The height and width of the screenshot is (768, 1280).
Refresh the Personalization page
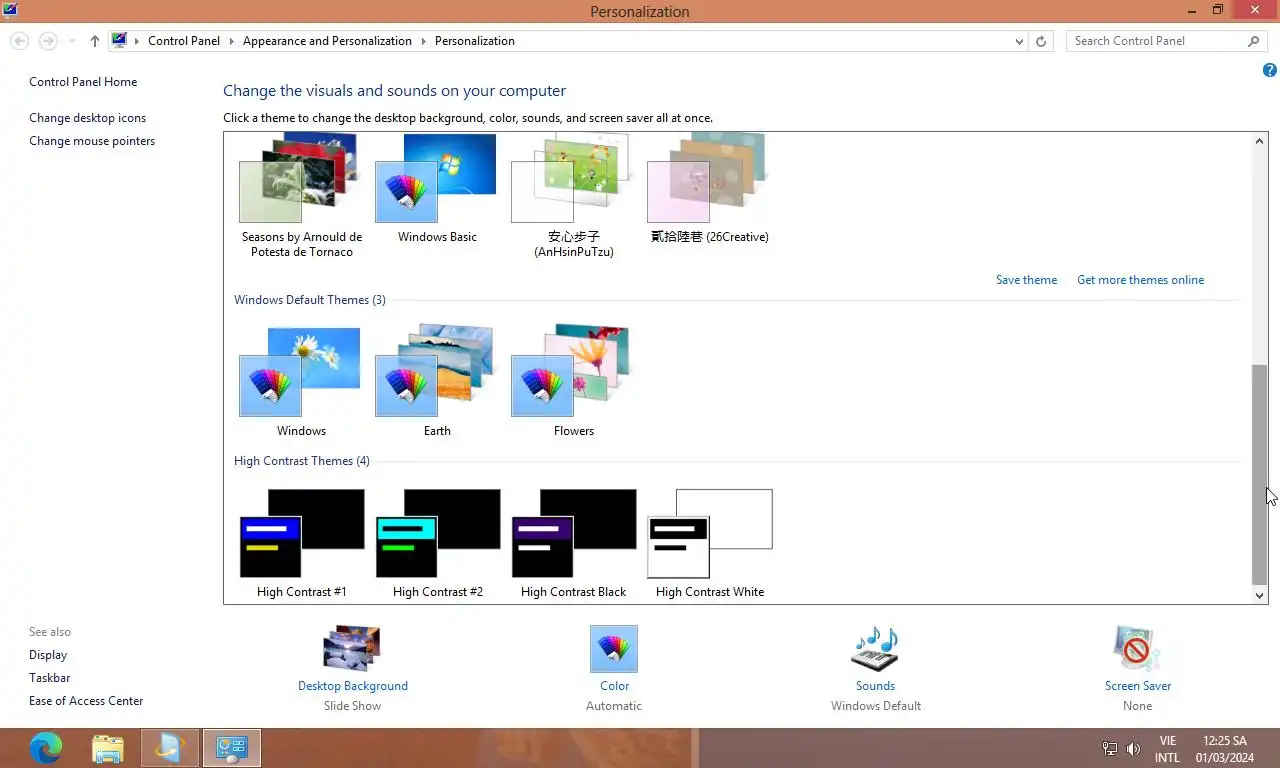(x=1041, y=41)
